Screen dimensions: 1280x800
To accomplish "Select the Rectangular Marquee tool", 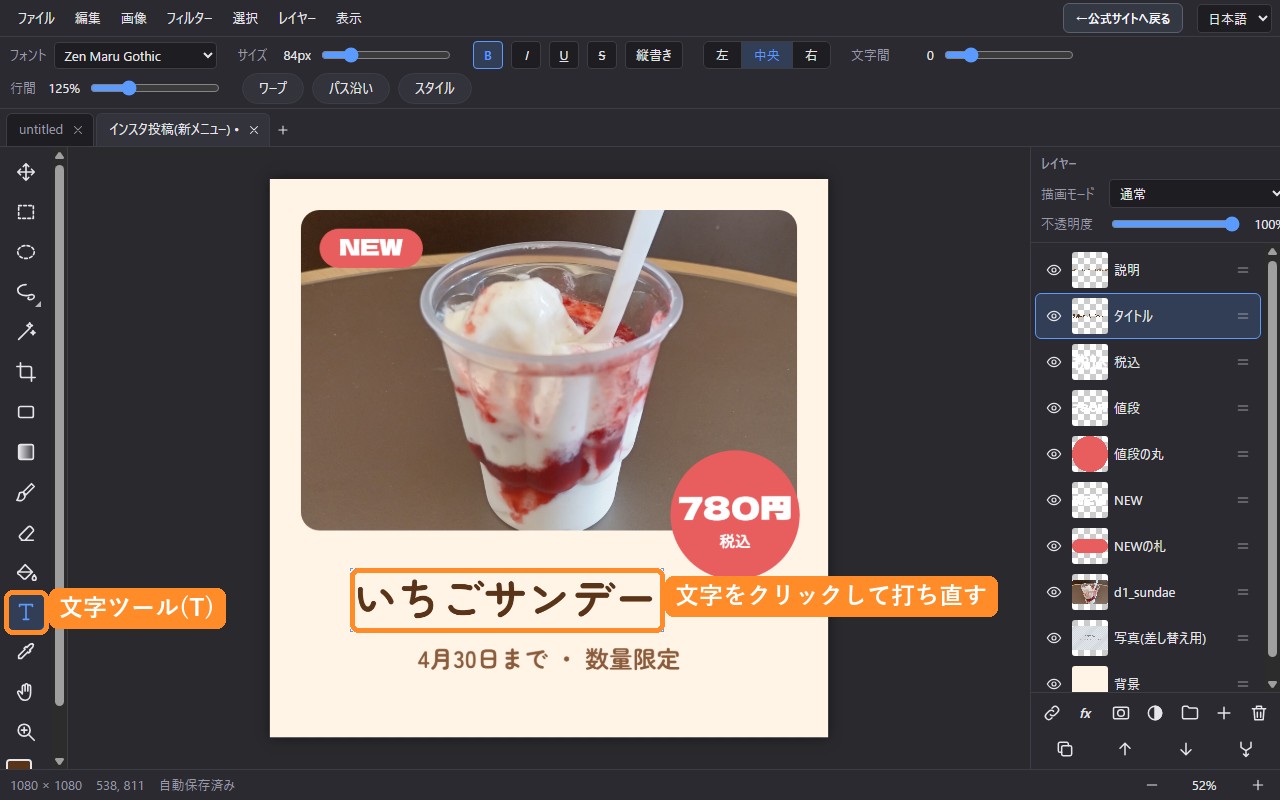I will (x=26, y=212).
